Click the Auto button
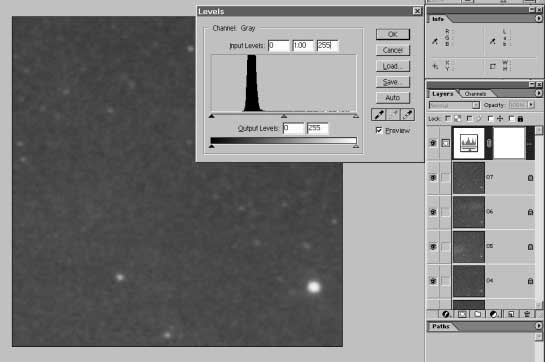Screen dimensions: 545x362 click(x=393, y=98)
